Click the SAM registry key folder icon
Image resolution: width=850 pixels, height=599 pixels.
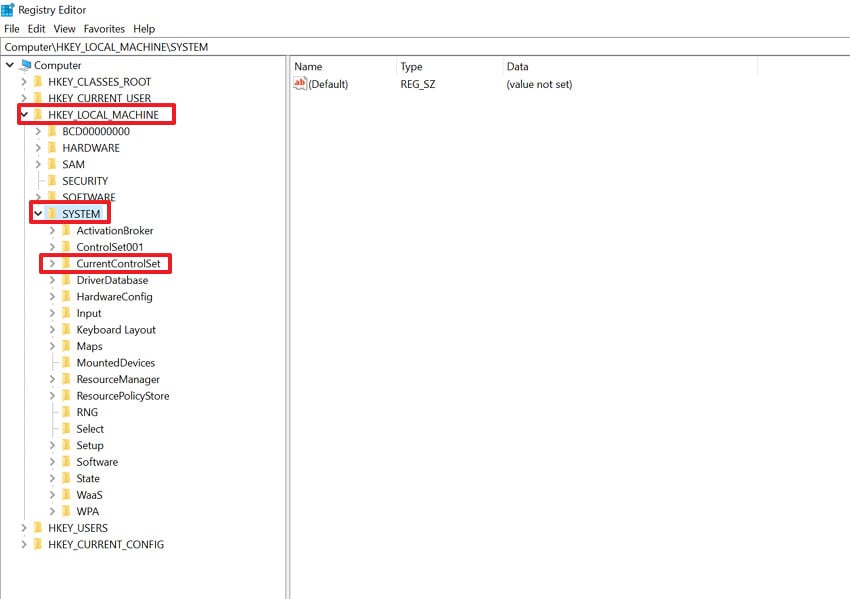(54, 164)
